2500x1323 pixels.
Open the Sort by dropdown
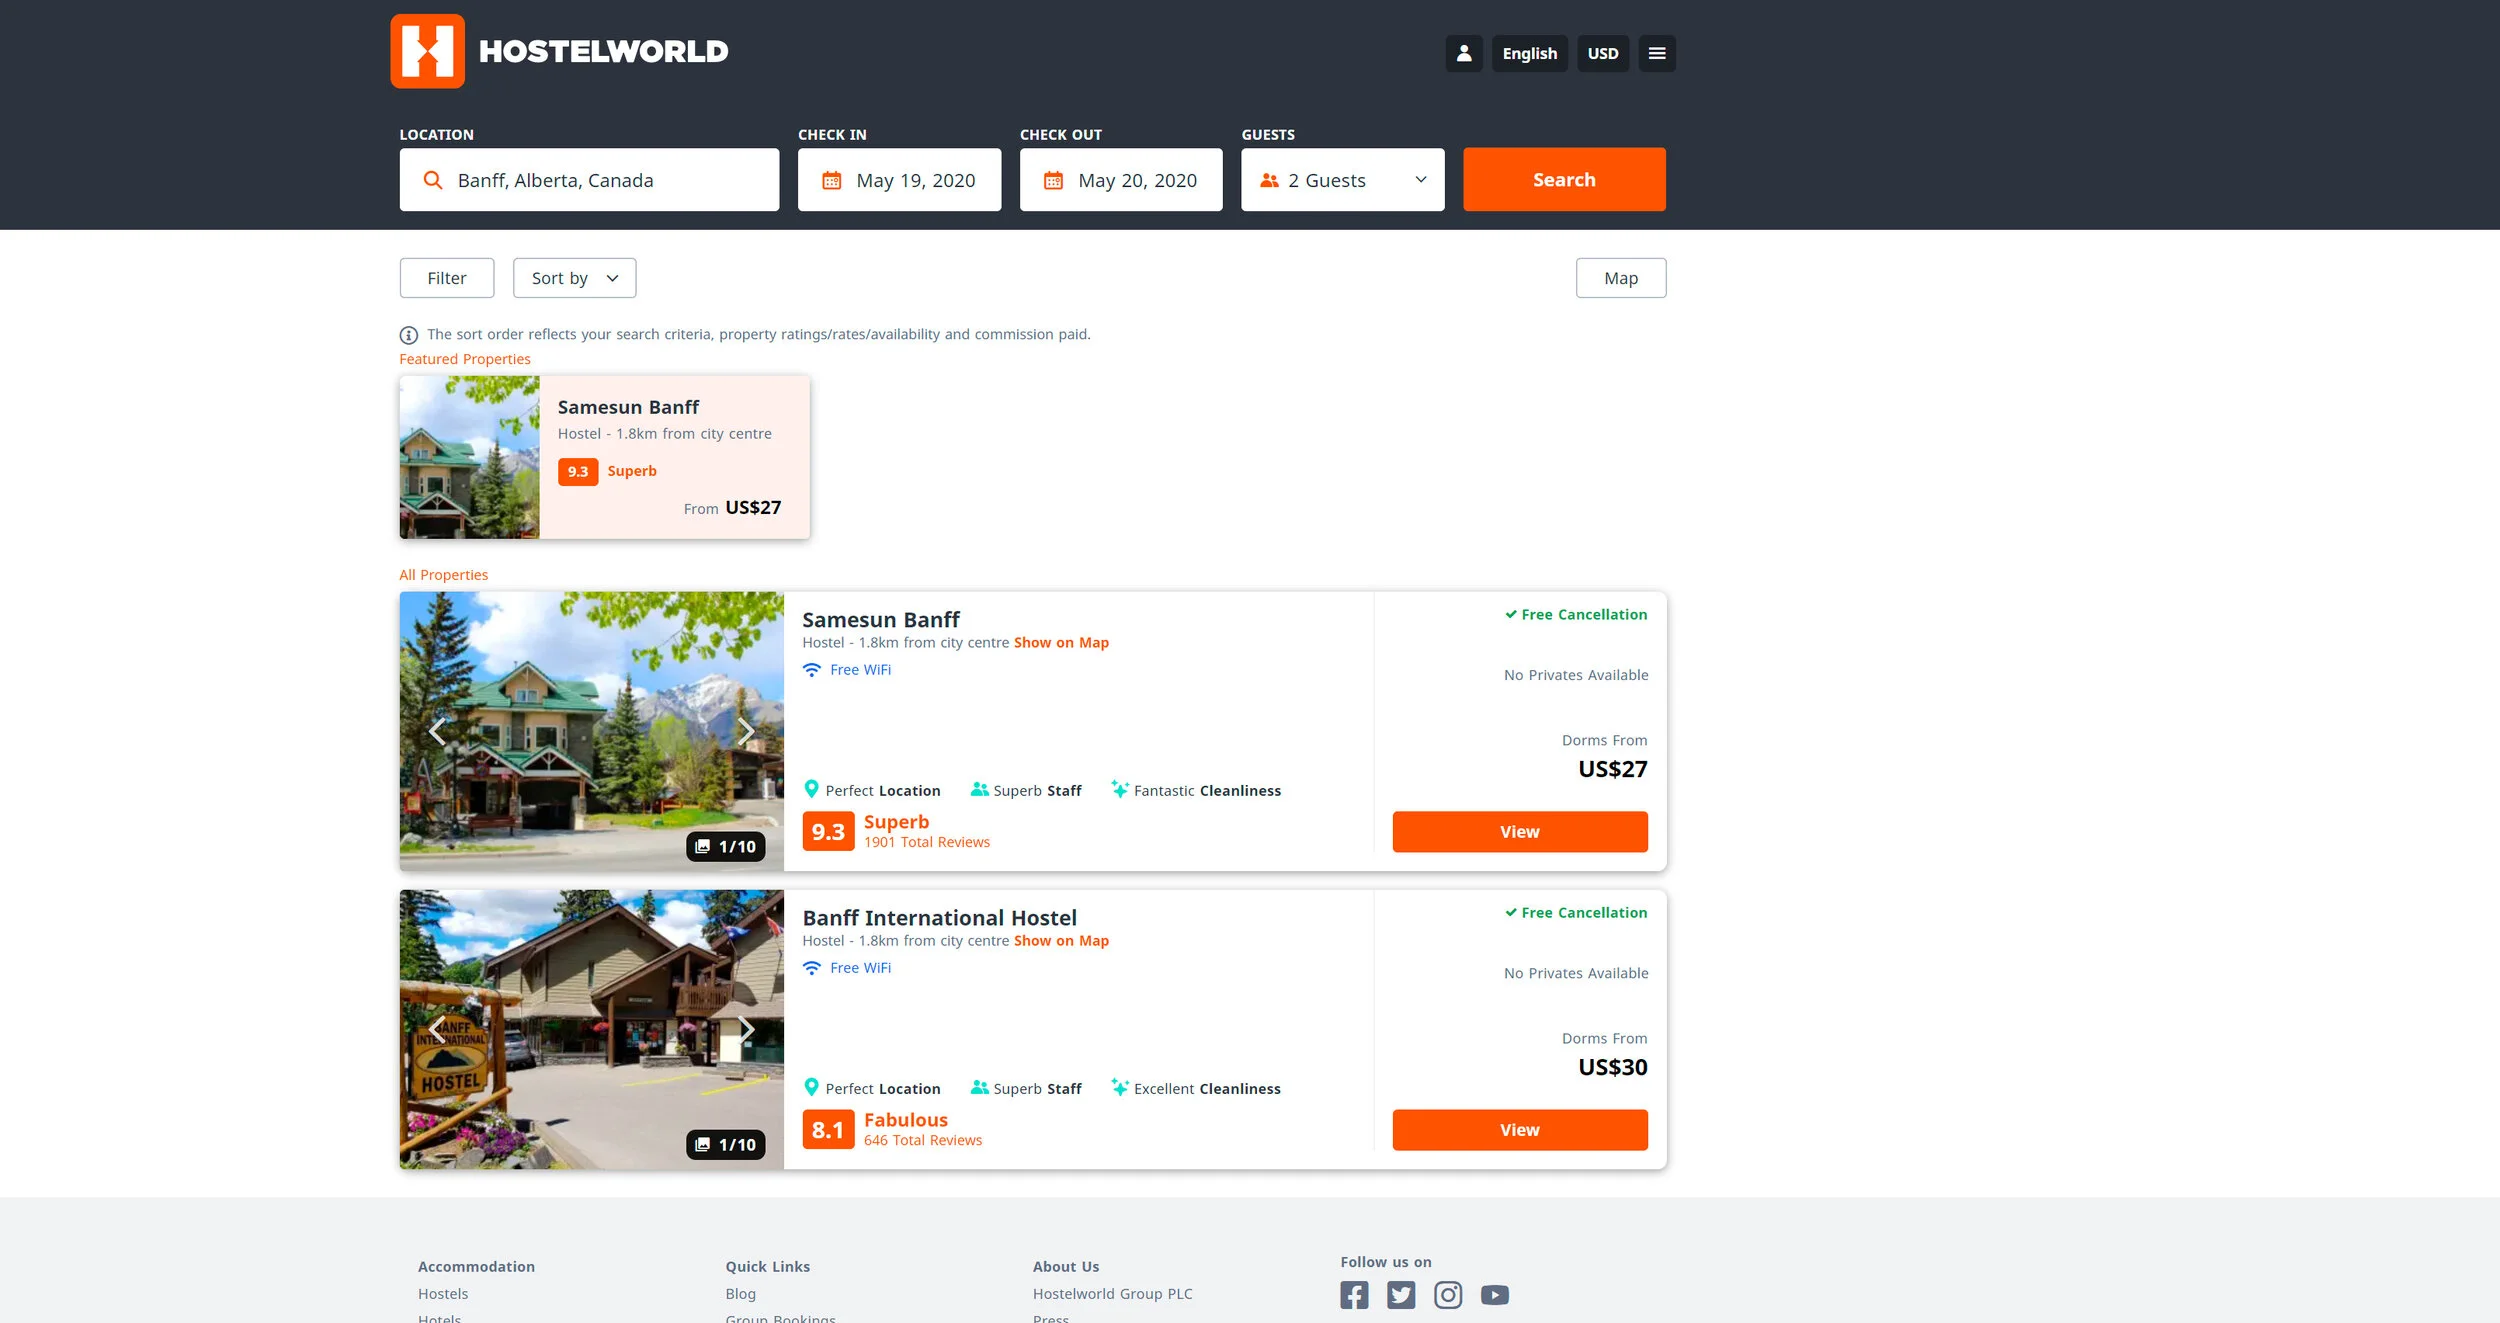tap(574, 278)
